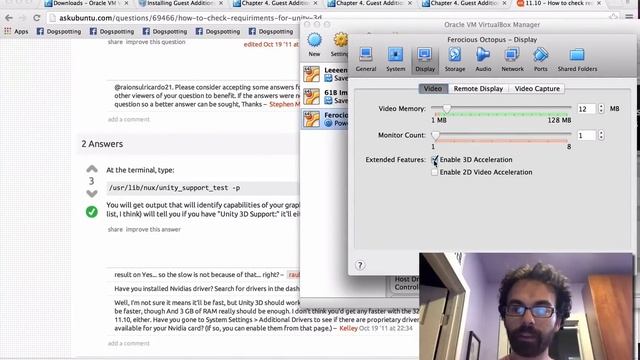
Task: Click share link under the answer
Action: point(115,229)
